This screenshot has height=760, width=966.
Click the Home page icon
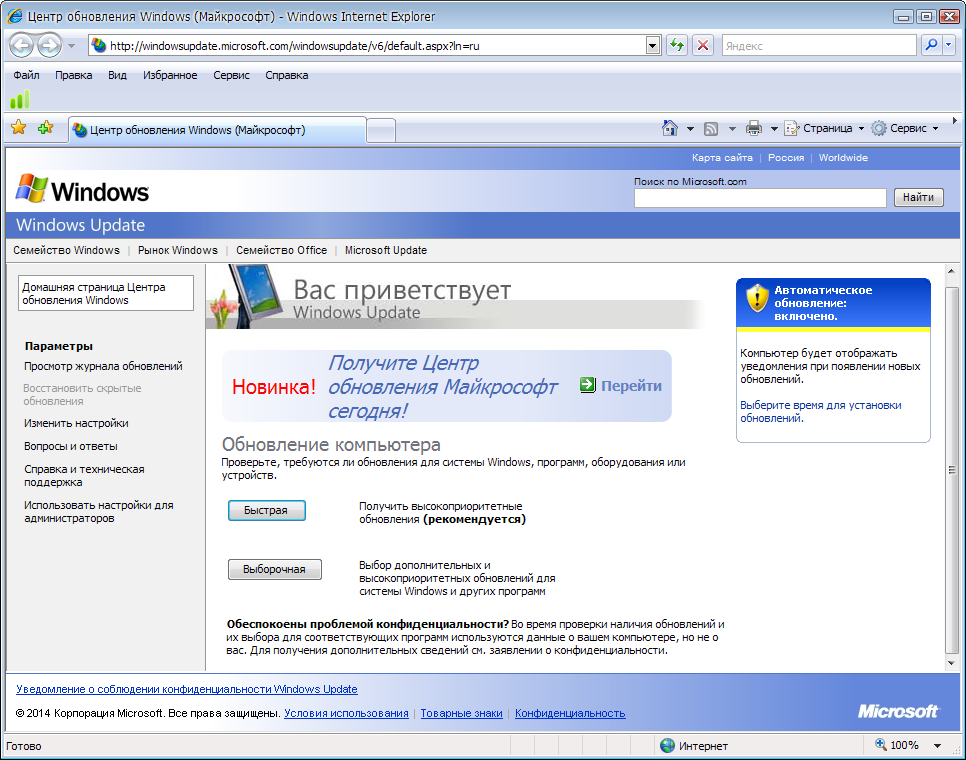(670, 128)
